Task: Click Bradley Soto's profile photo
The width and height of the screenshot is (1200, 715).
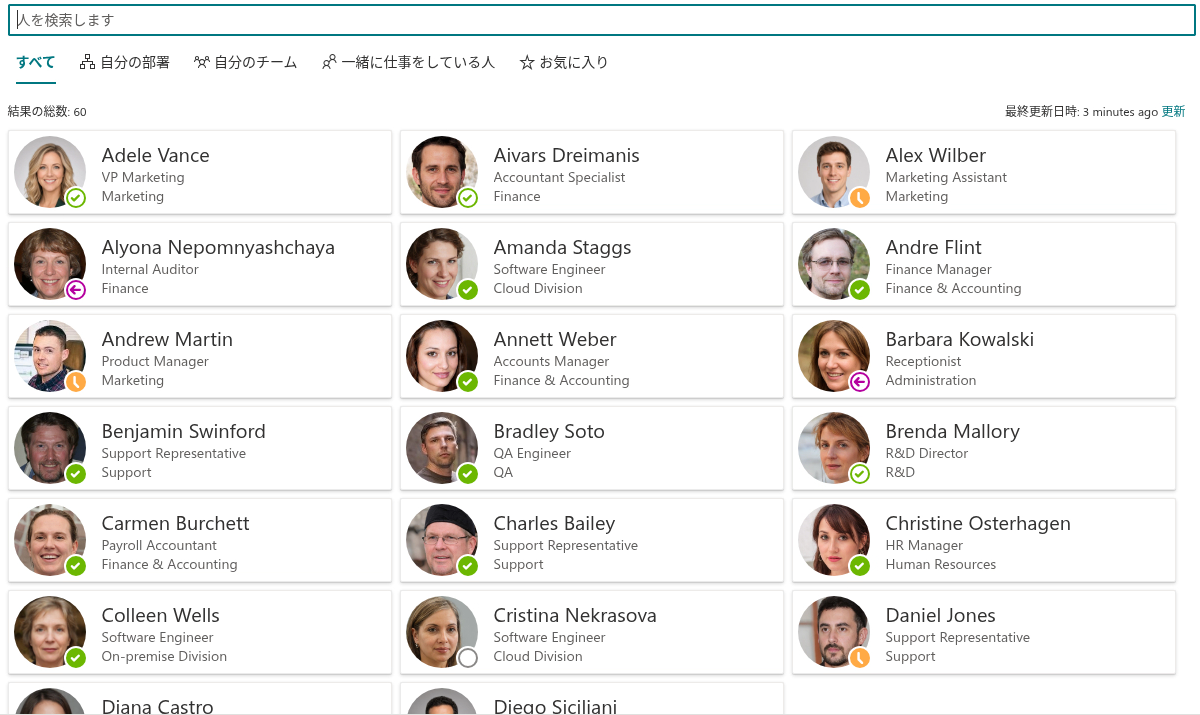Action: (x=442, y=448)
